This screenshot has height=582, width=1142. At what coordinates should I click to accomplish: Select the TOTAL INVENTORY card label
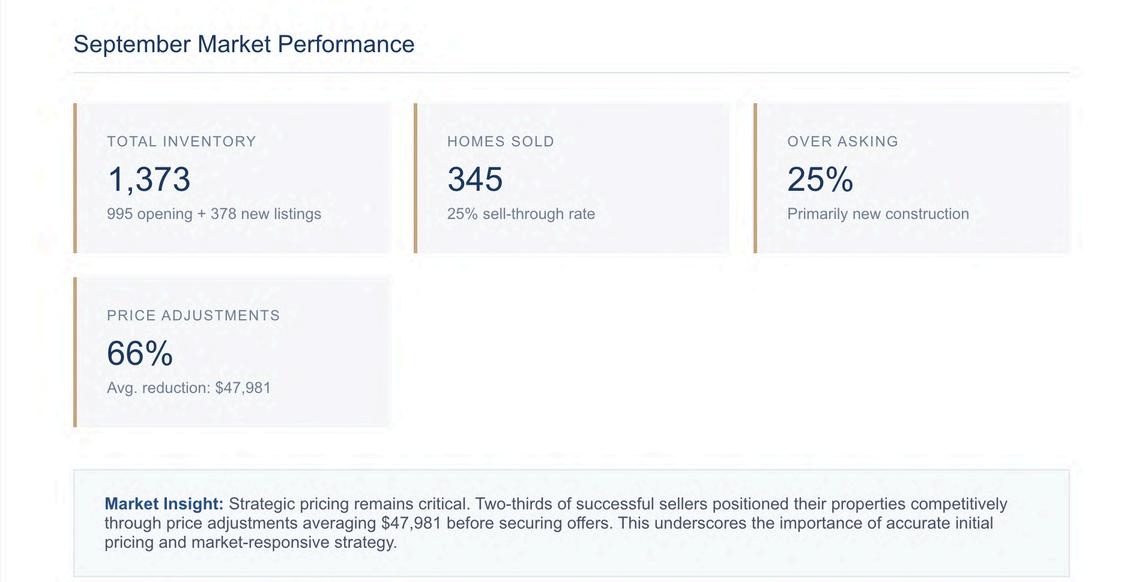(x=181, y=142)
